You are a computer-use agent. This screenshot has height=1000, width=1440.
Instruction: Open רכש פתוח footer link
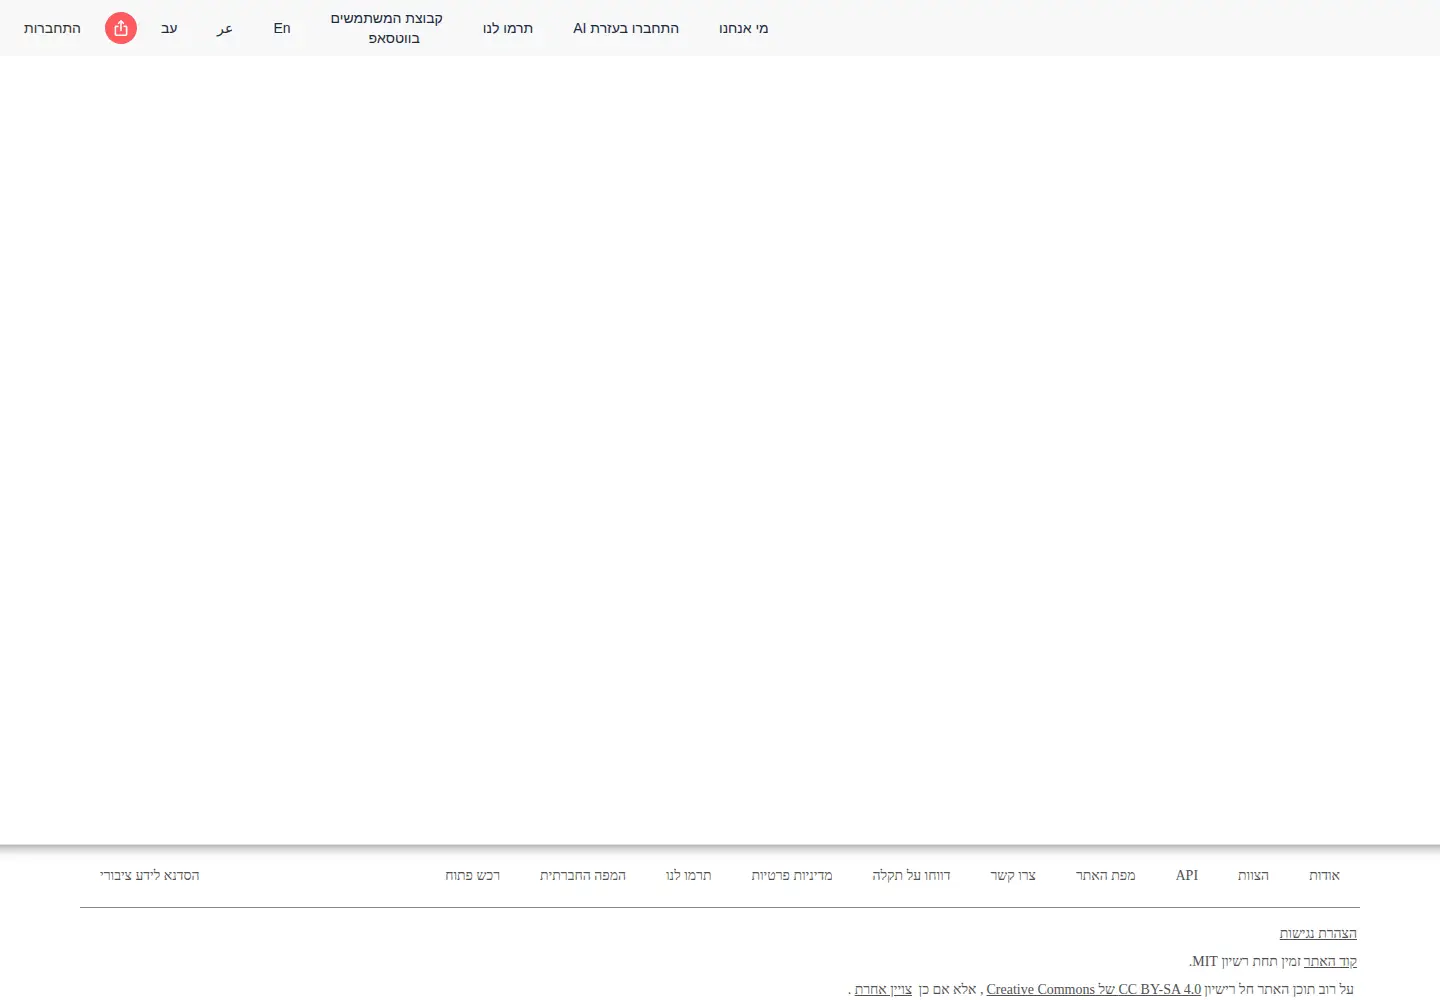point(473,875)
